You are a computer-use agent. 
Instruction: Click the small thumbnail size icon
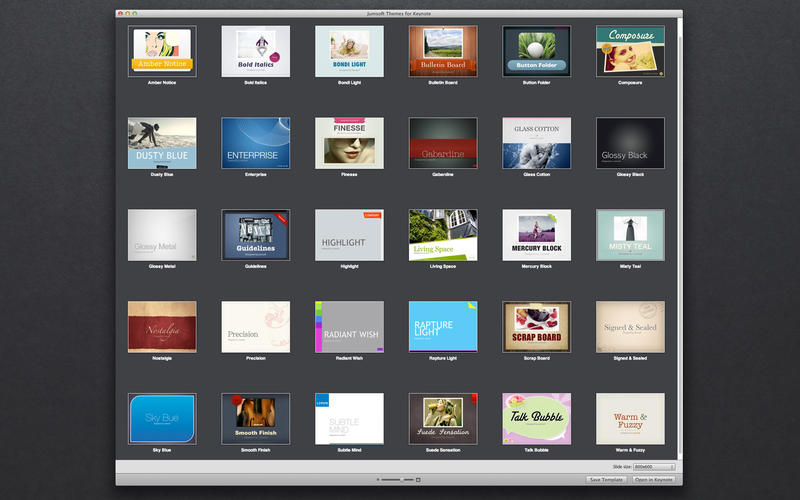(378, 480)
